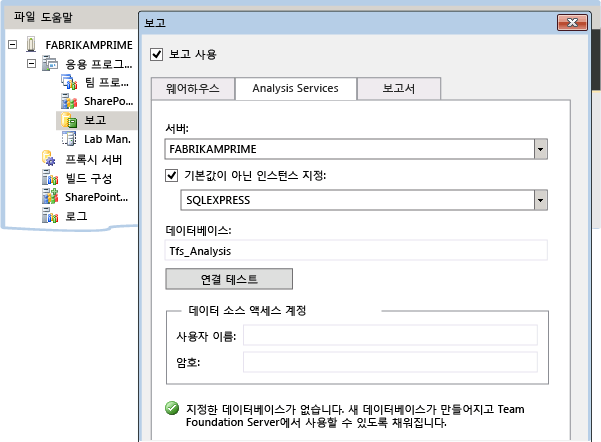Select the Lab Man. tree item
The width and height of the screenshot is (601, 442).
[107, 139]
